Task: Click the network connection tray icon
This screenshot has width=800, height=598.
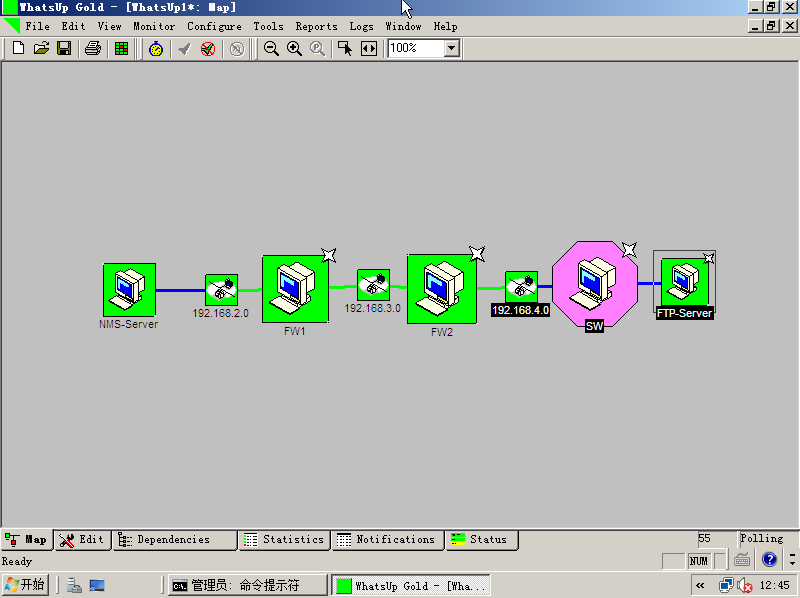Action: (726, 585)
